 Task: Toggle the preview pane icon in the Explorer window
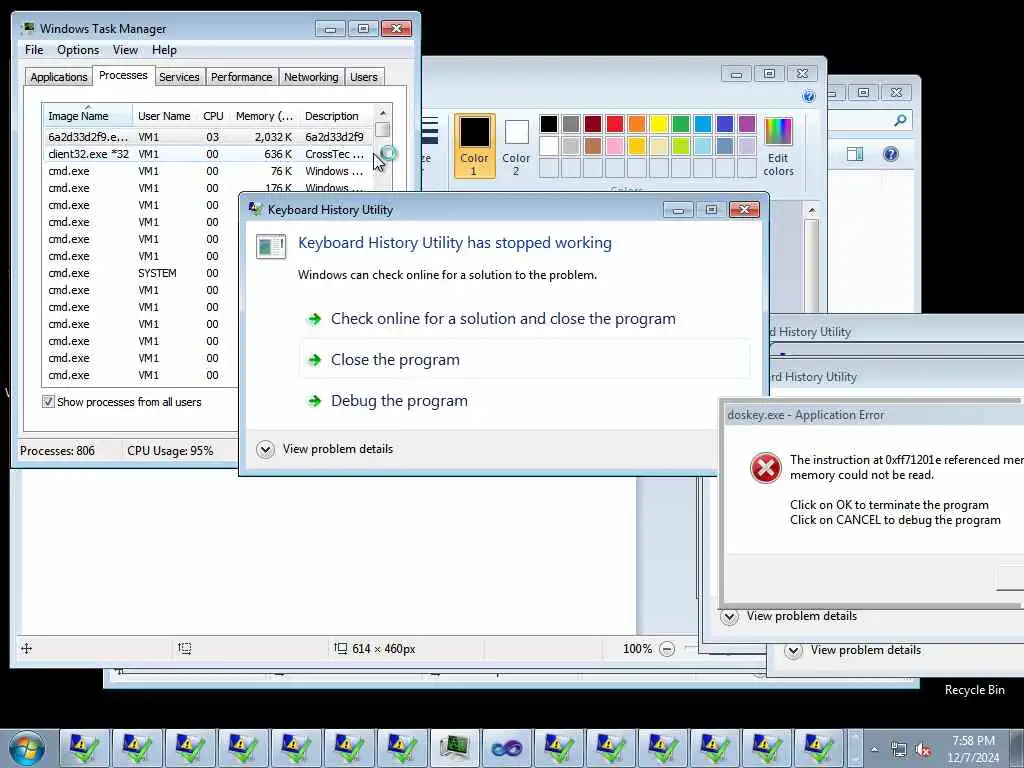pyautogui.click(x=855, y=154)
